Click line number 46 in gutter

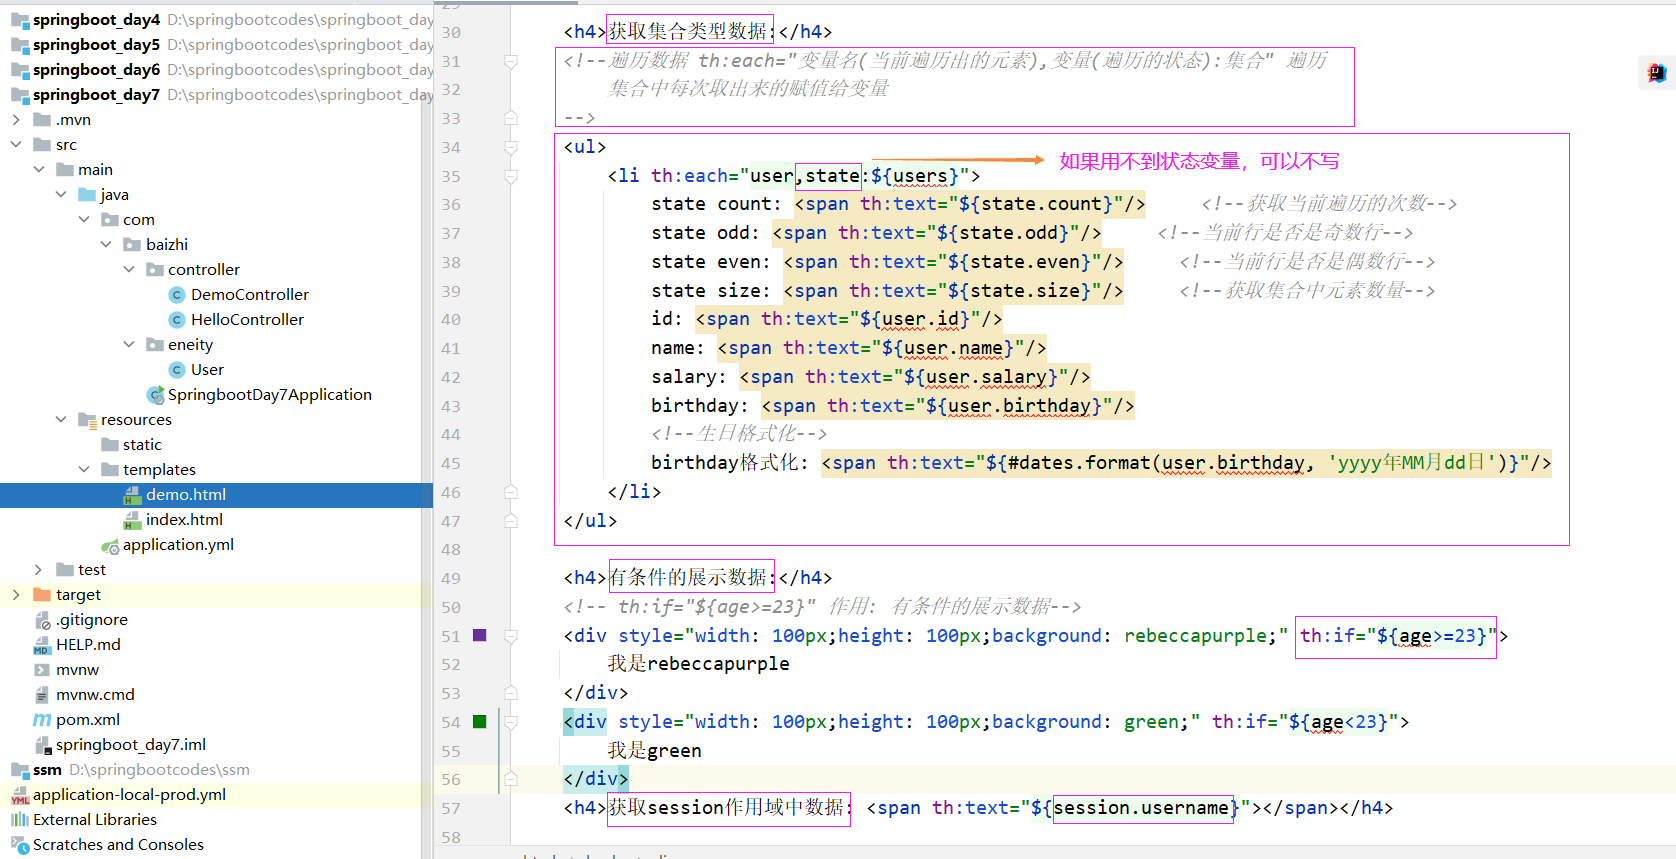click(x=451, y=492)
